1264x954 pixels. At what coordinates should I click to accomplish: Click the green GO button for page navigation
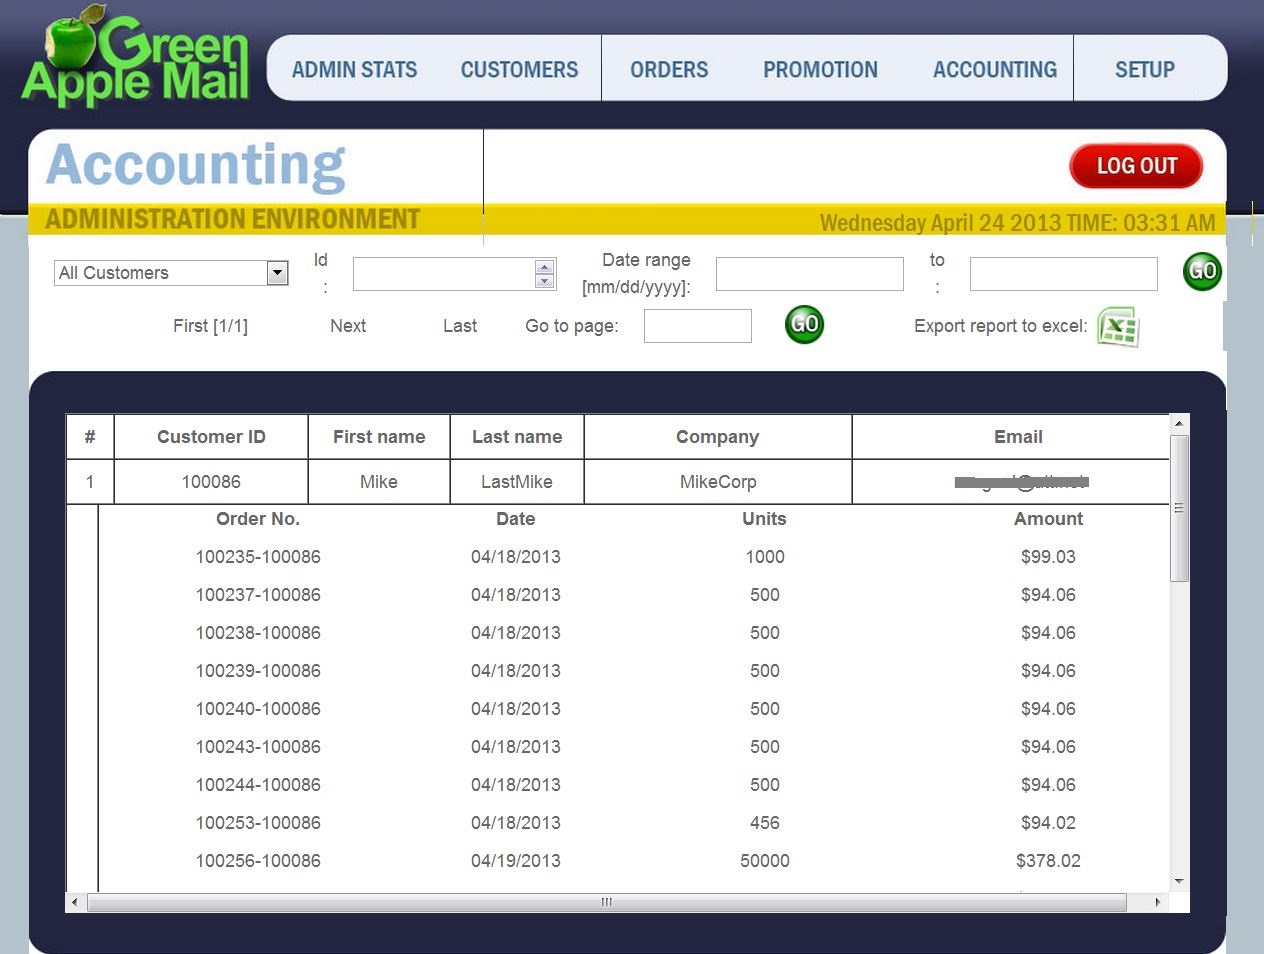click(804, 324)
